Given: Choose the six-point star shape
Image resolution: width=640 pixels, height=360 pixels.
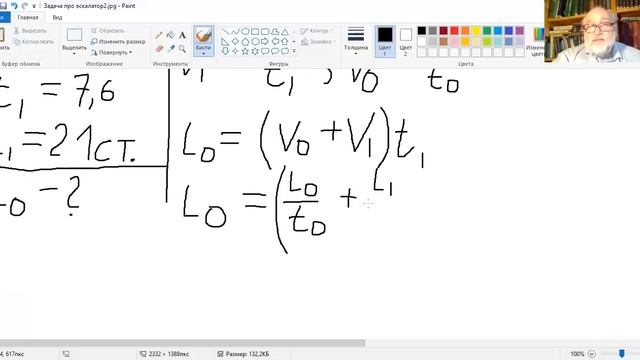Looking at the screenshot, I should coord(255,51).
